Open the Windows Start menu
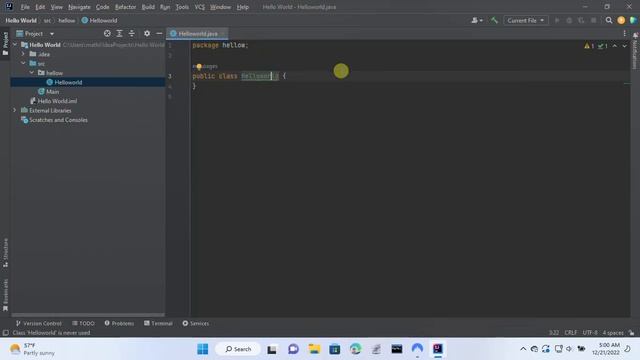 pyautogui.click(x=202, y=349)
